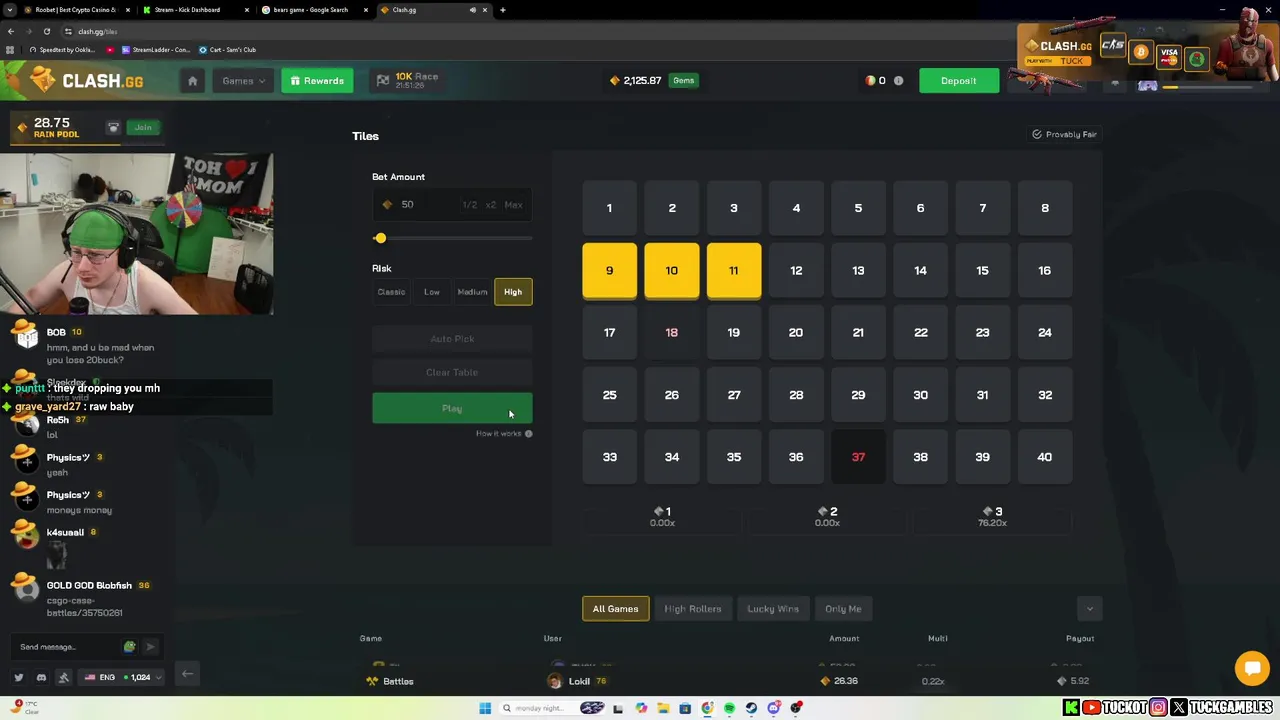Click the Gems currency badge

(684, 81)
